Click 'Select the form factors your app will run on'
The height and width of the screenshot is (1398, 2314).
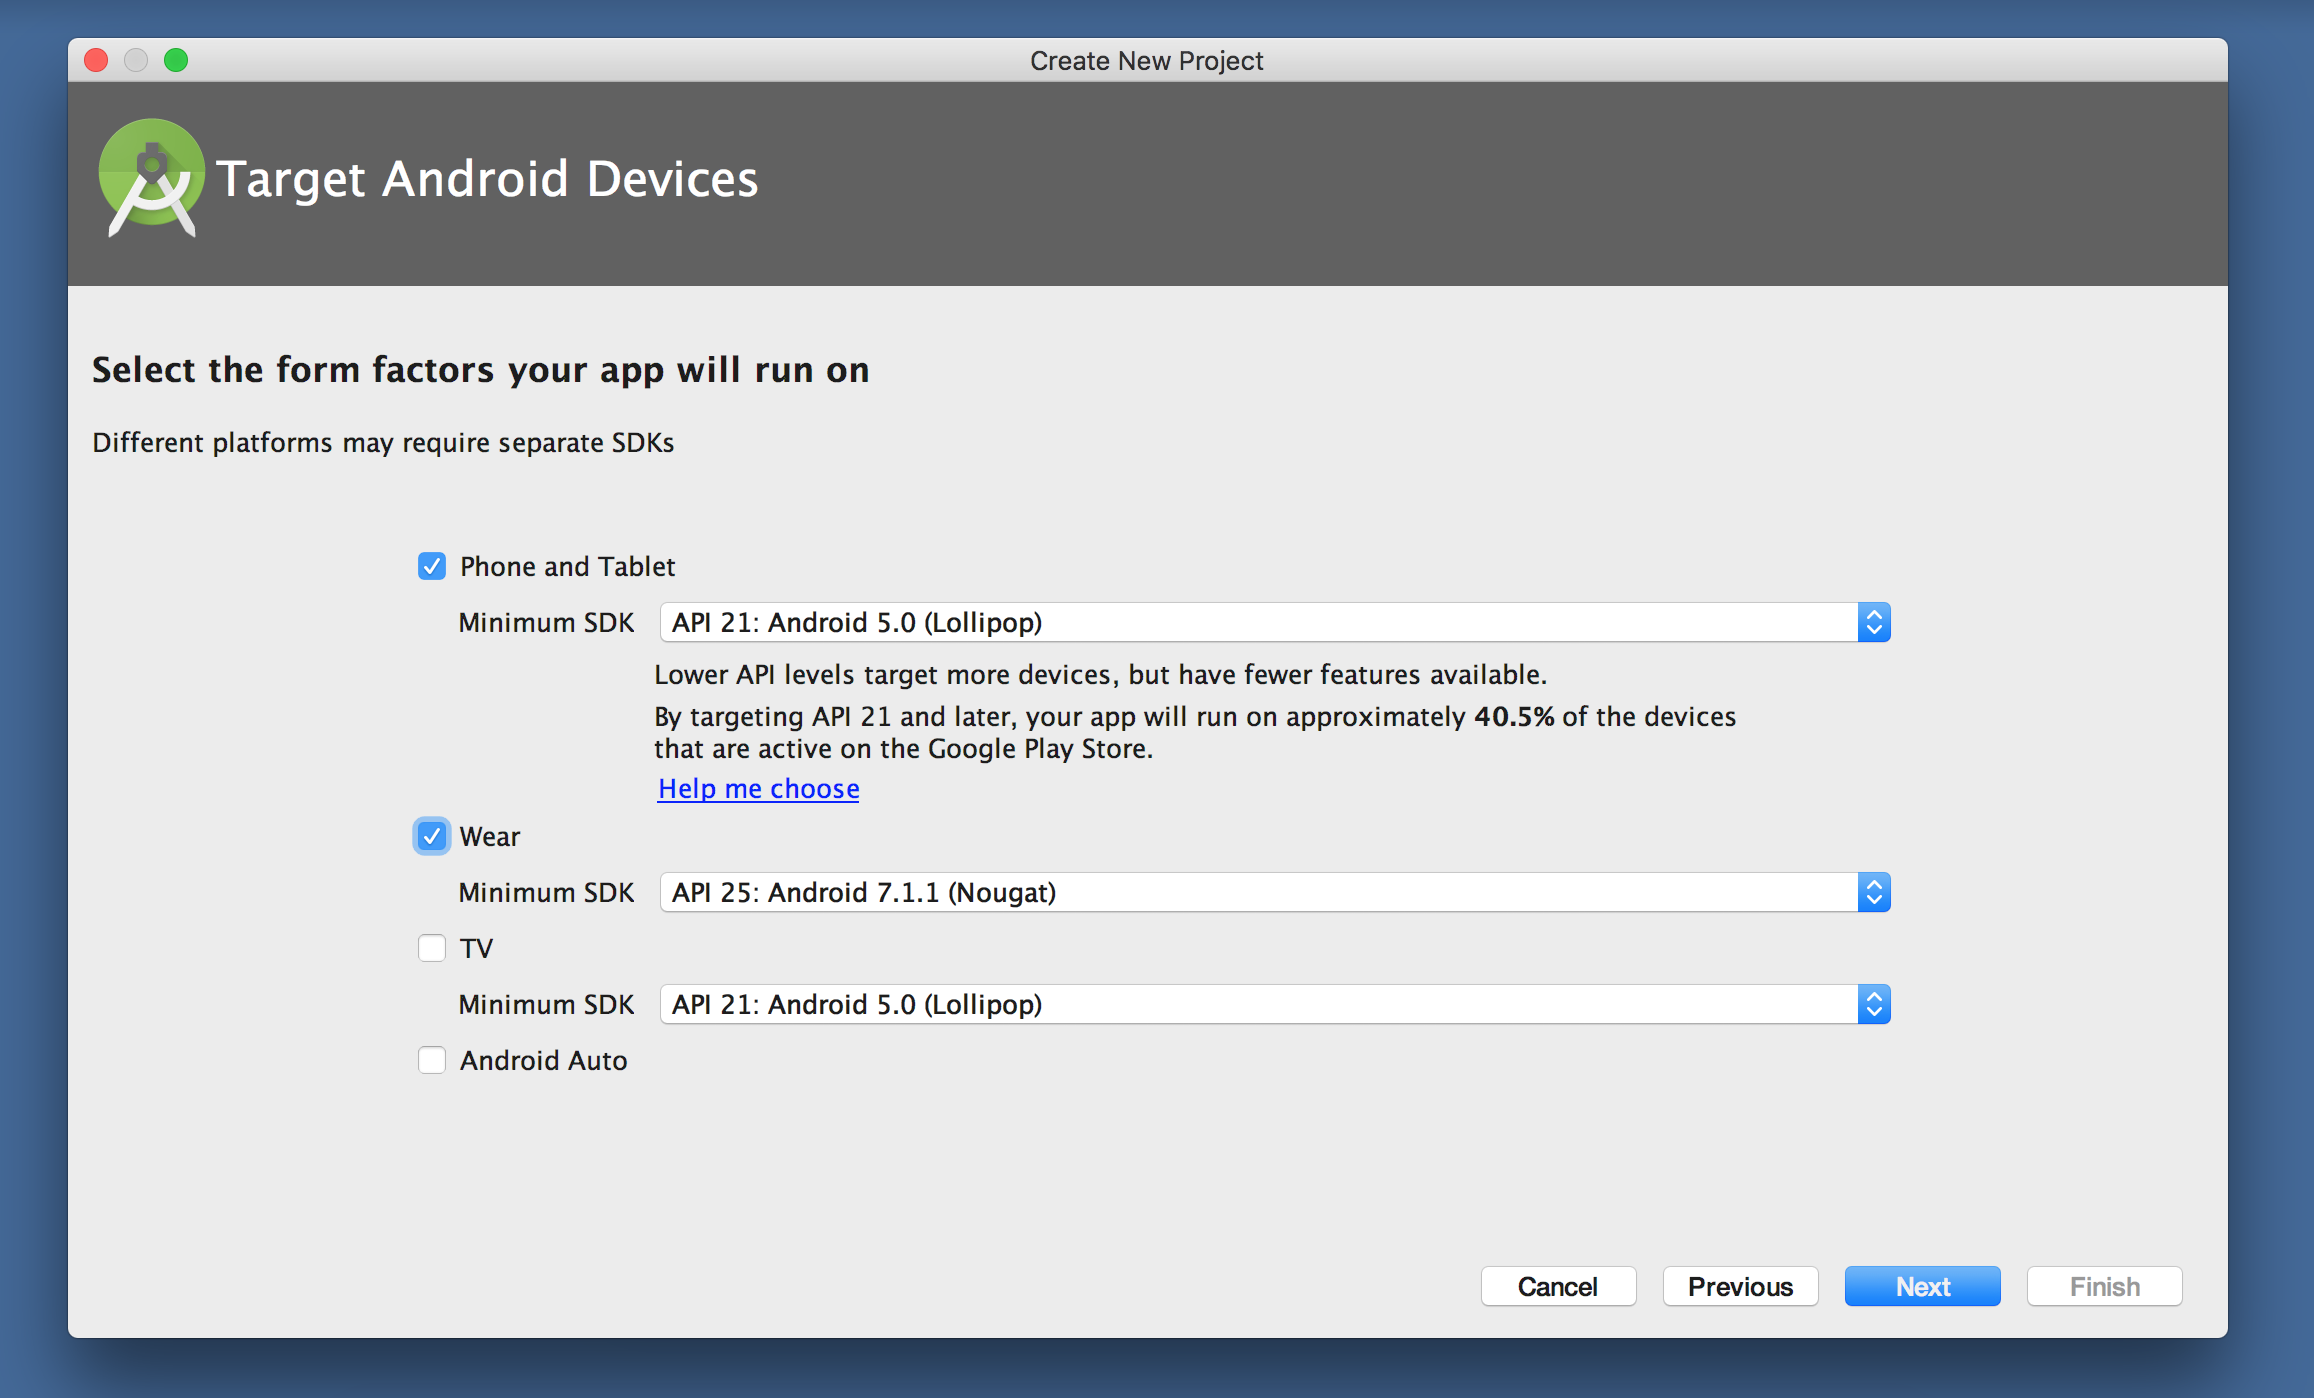[x=481, y=370]
